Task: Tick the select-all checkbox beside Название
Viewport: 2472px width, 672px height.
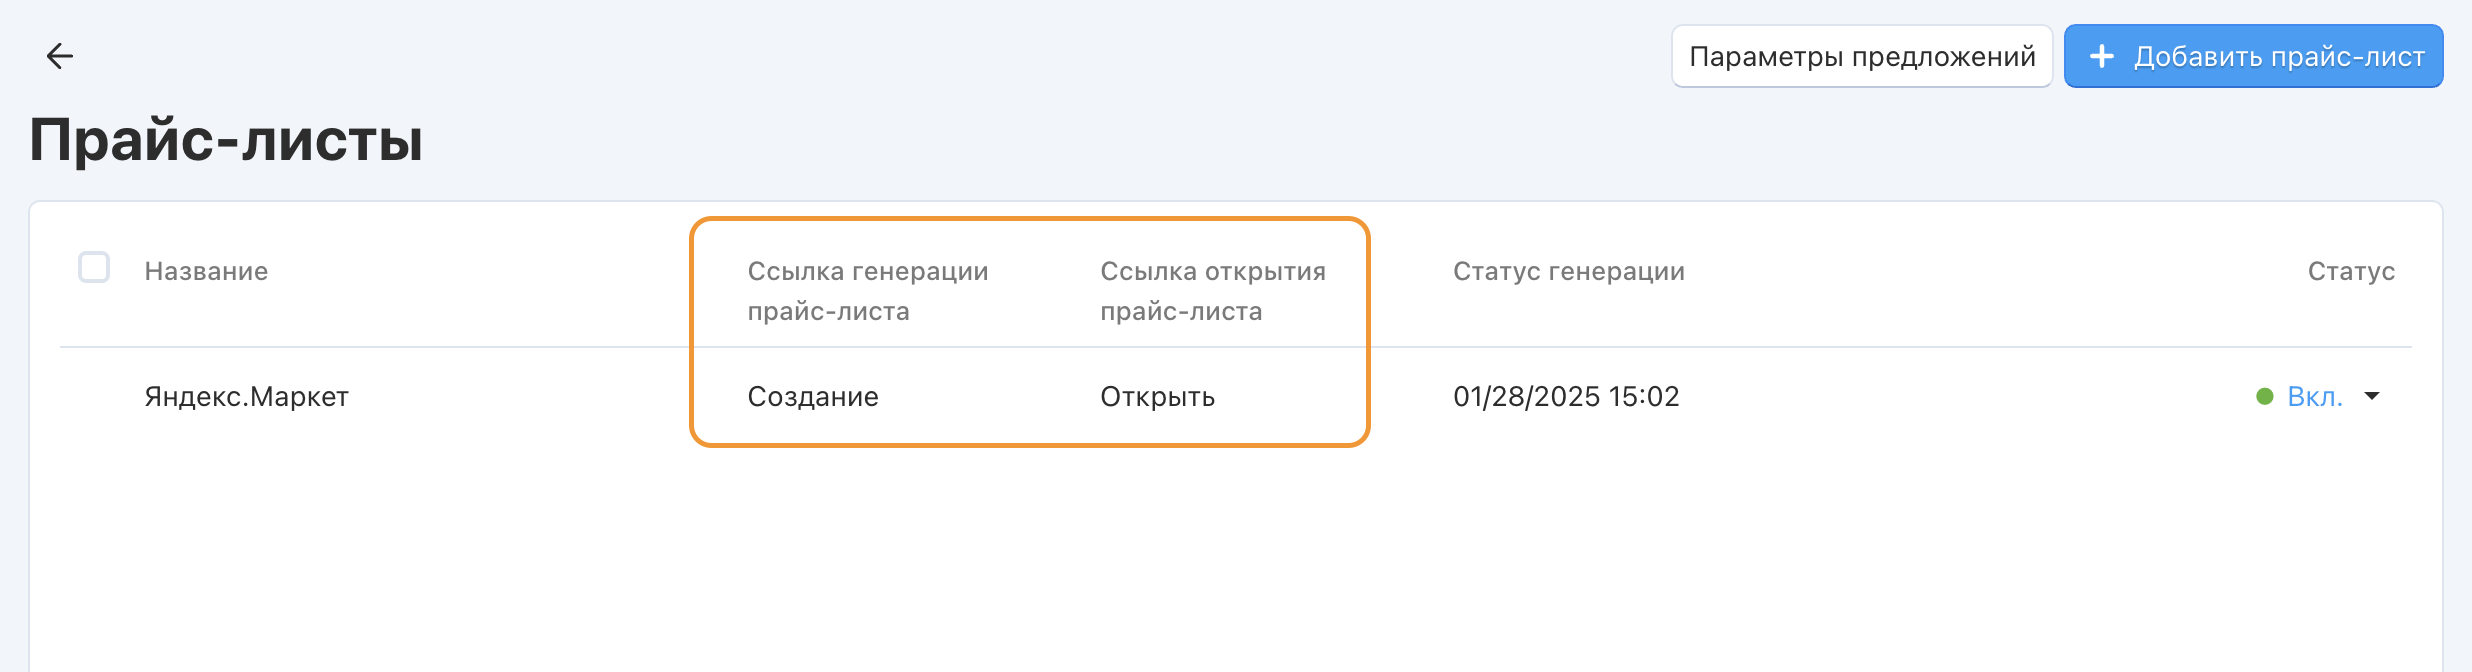Action: (94, 268)
